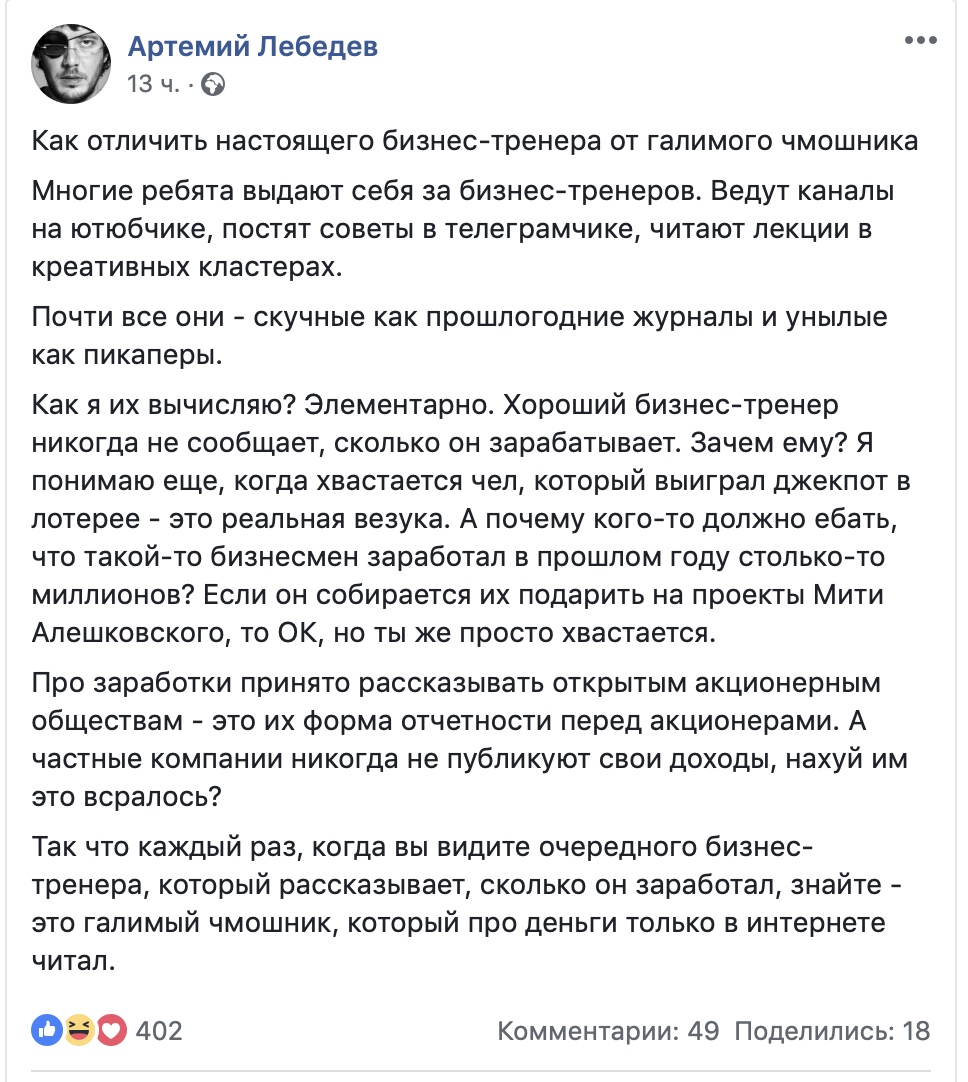Open Комментарии: 49 comments link

tap(608, 1030)
